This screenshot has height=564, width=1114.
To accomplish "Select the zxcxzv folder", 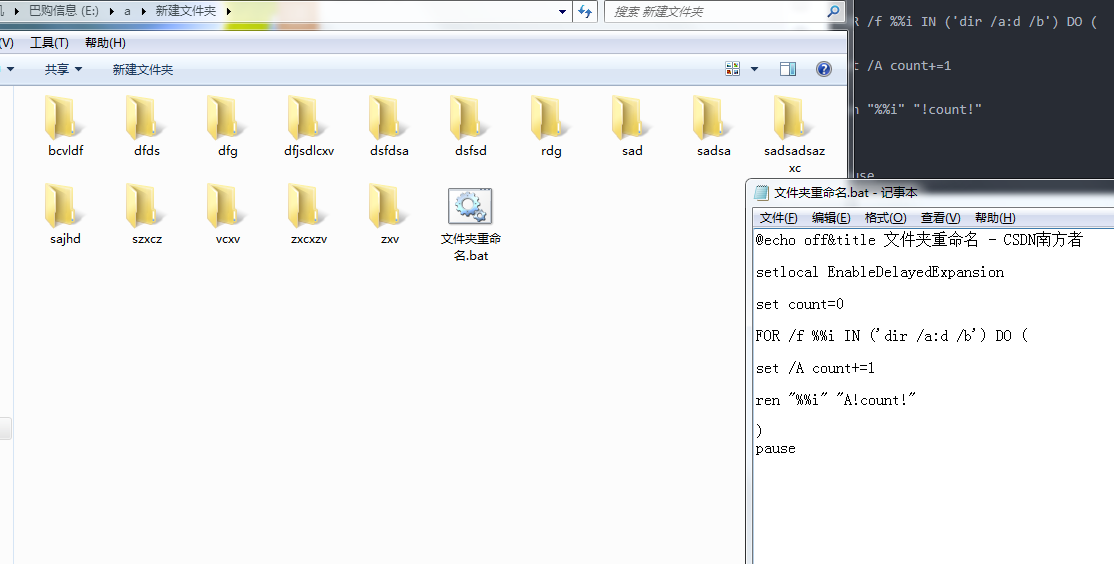I will tap(308, 206).
